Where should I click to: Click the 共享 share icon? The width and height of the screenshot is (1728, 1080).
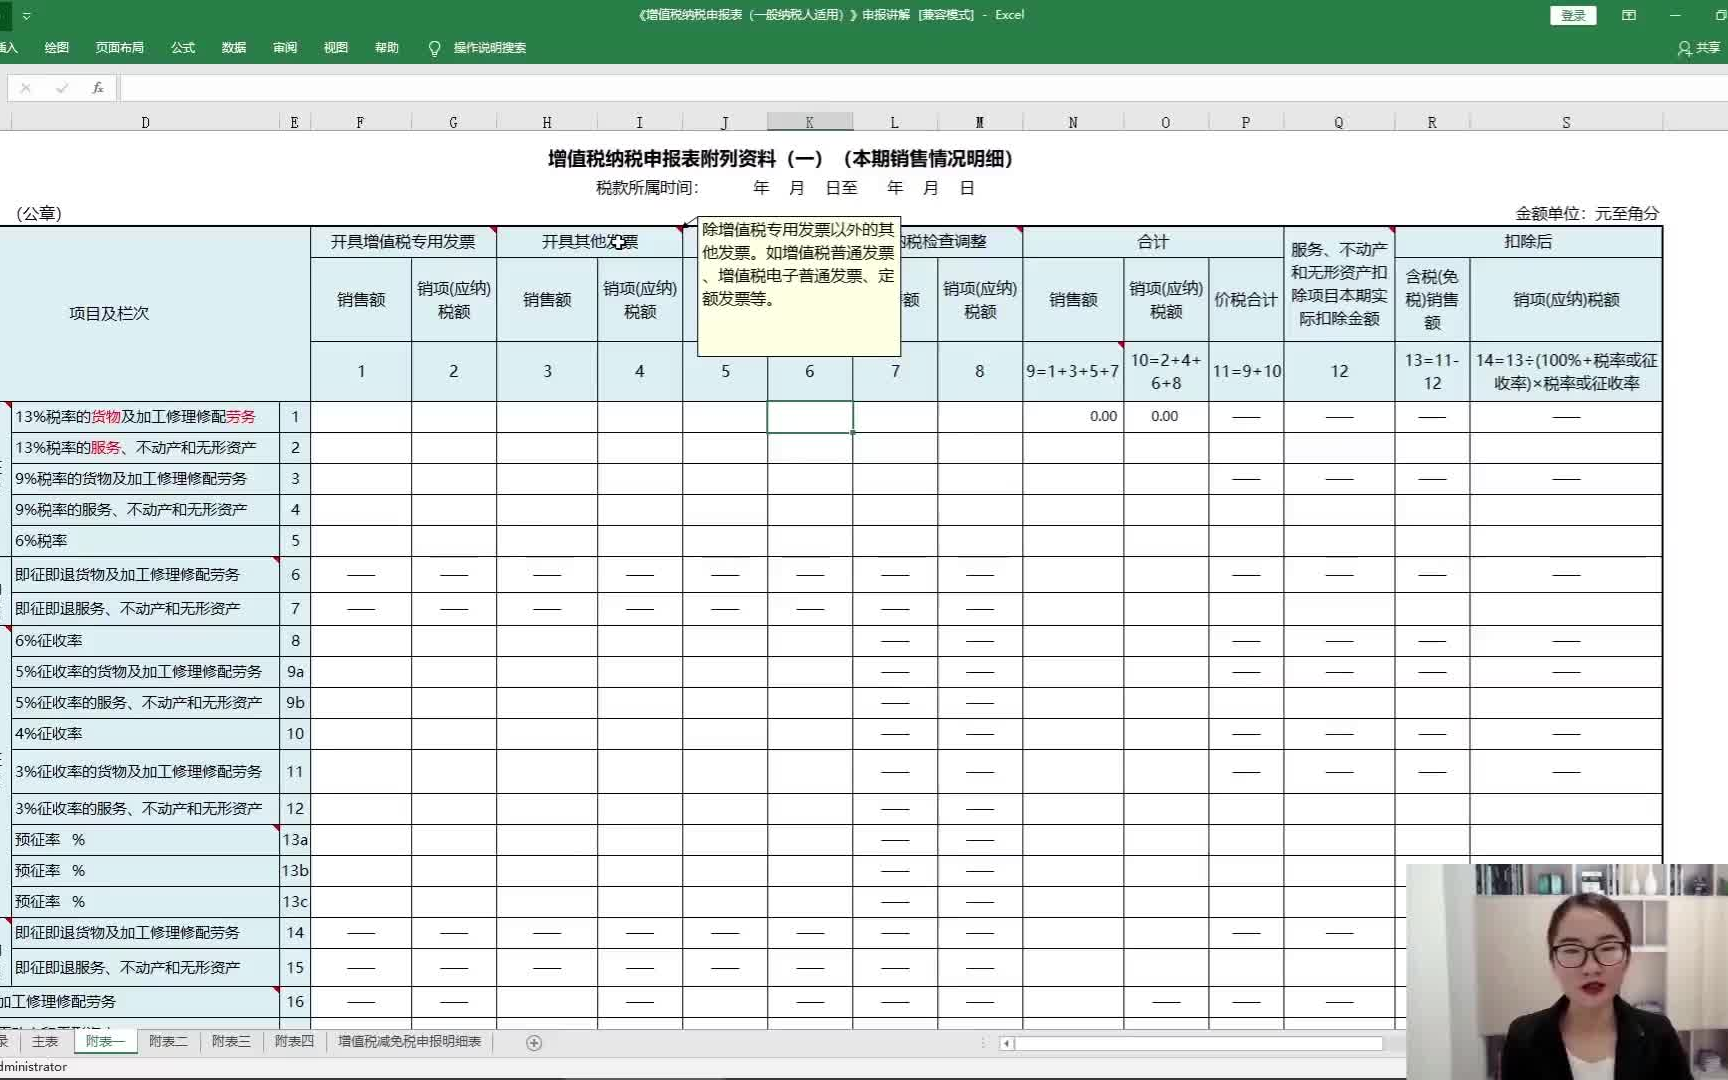point(1698,47)
